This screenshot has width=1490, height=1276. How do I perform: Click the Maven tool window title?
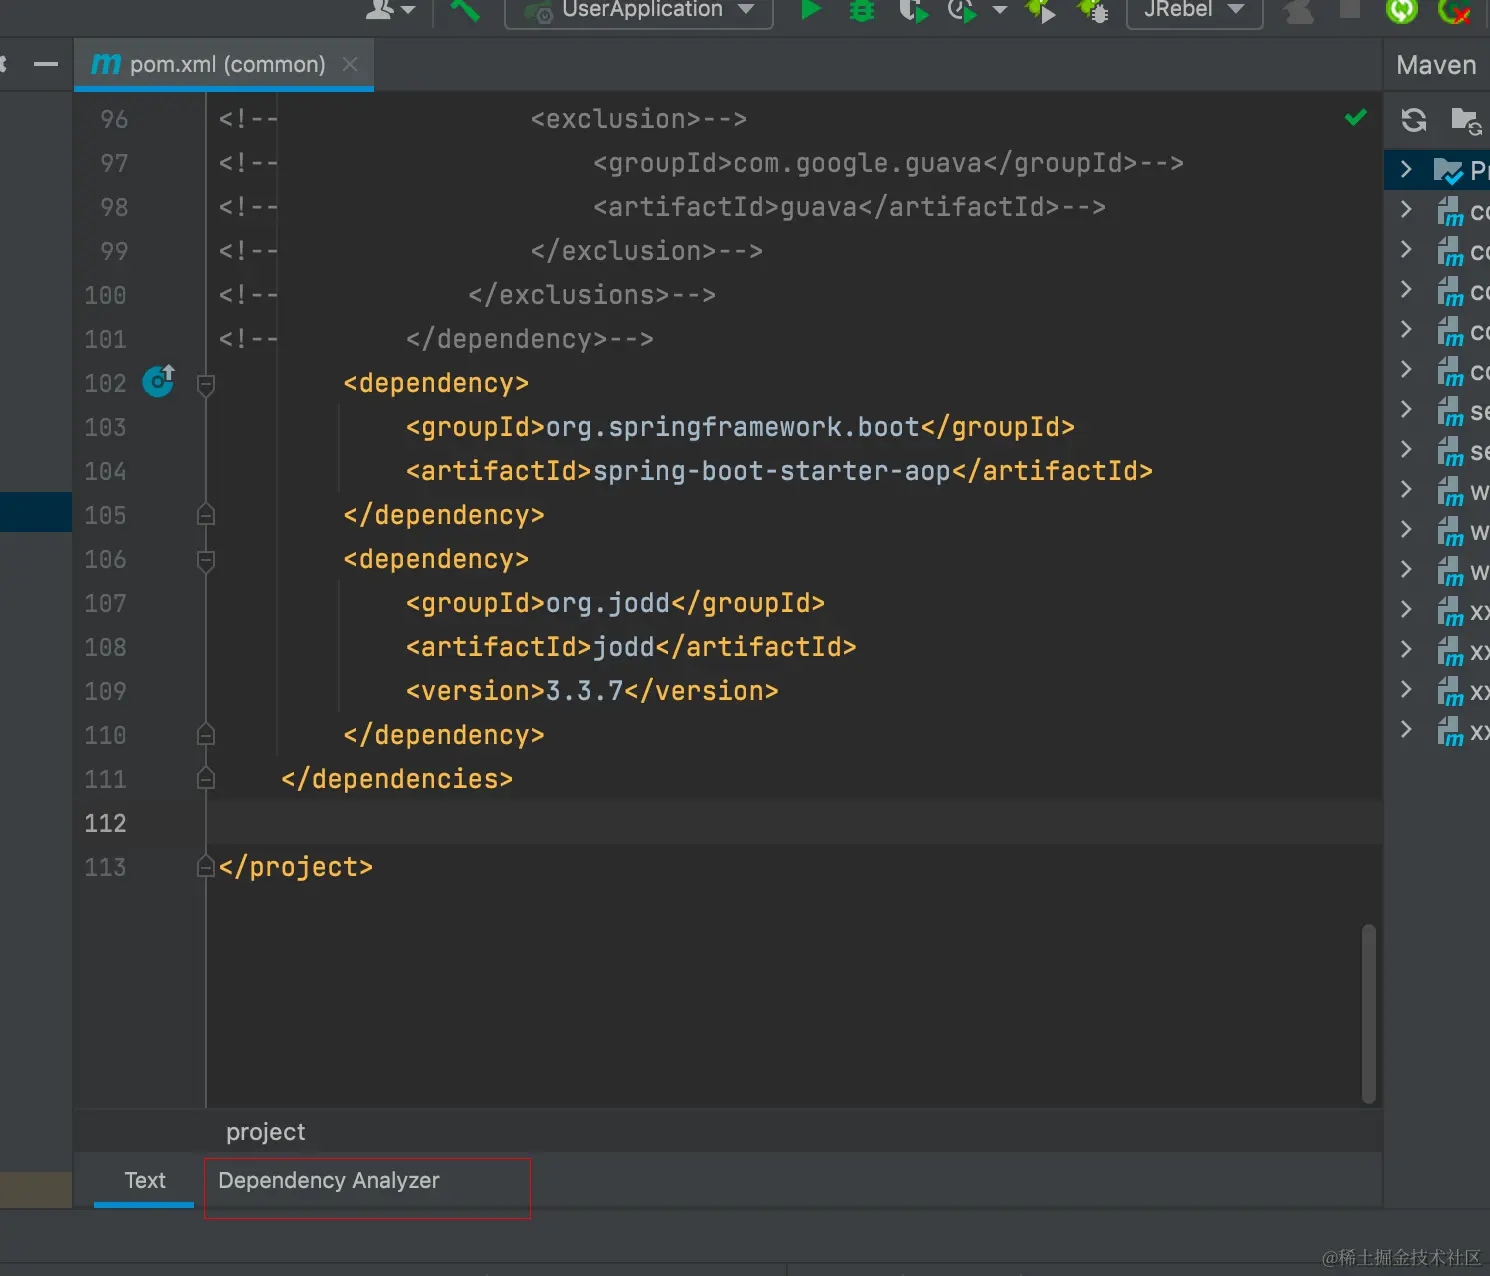pyautogui.click(x=1436, y=65)
